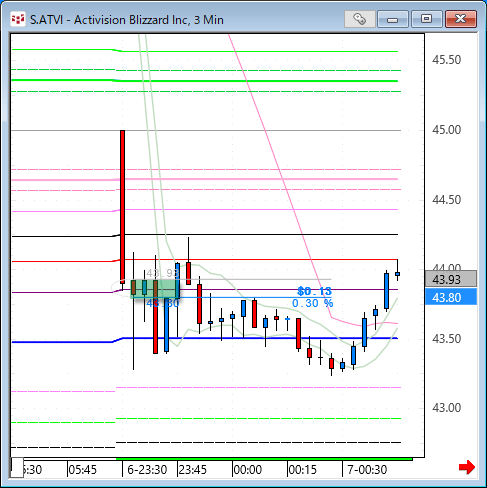487x488 pixels.
Task: Click the 45.00 price scale label
Action: point(446,130)
